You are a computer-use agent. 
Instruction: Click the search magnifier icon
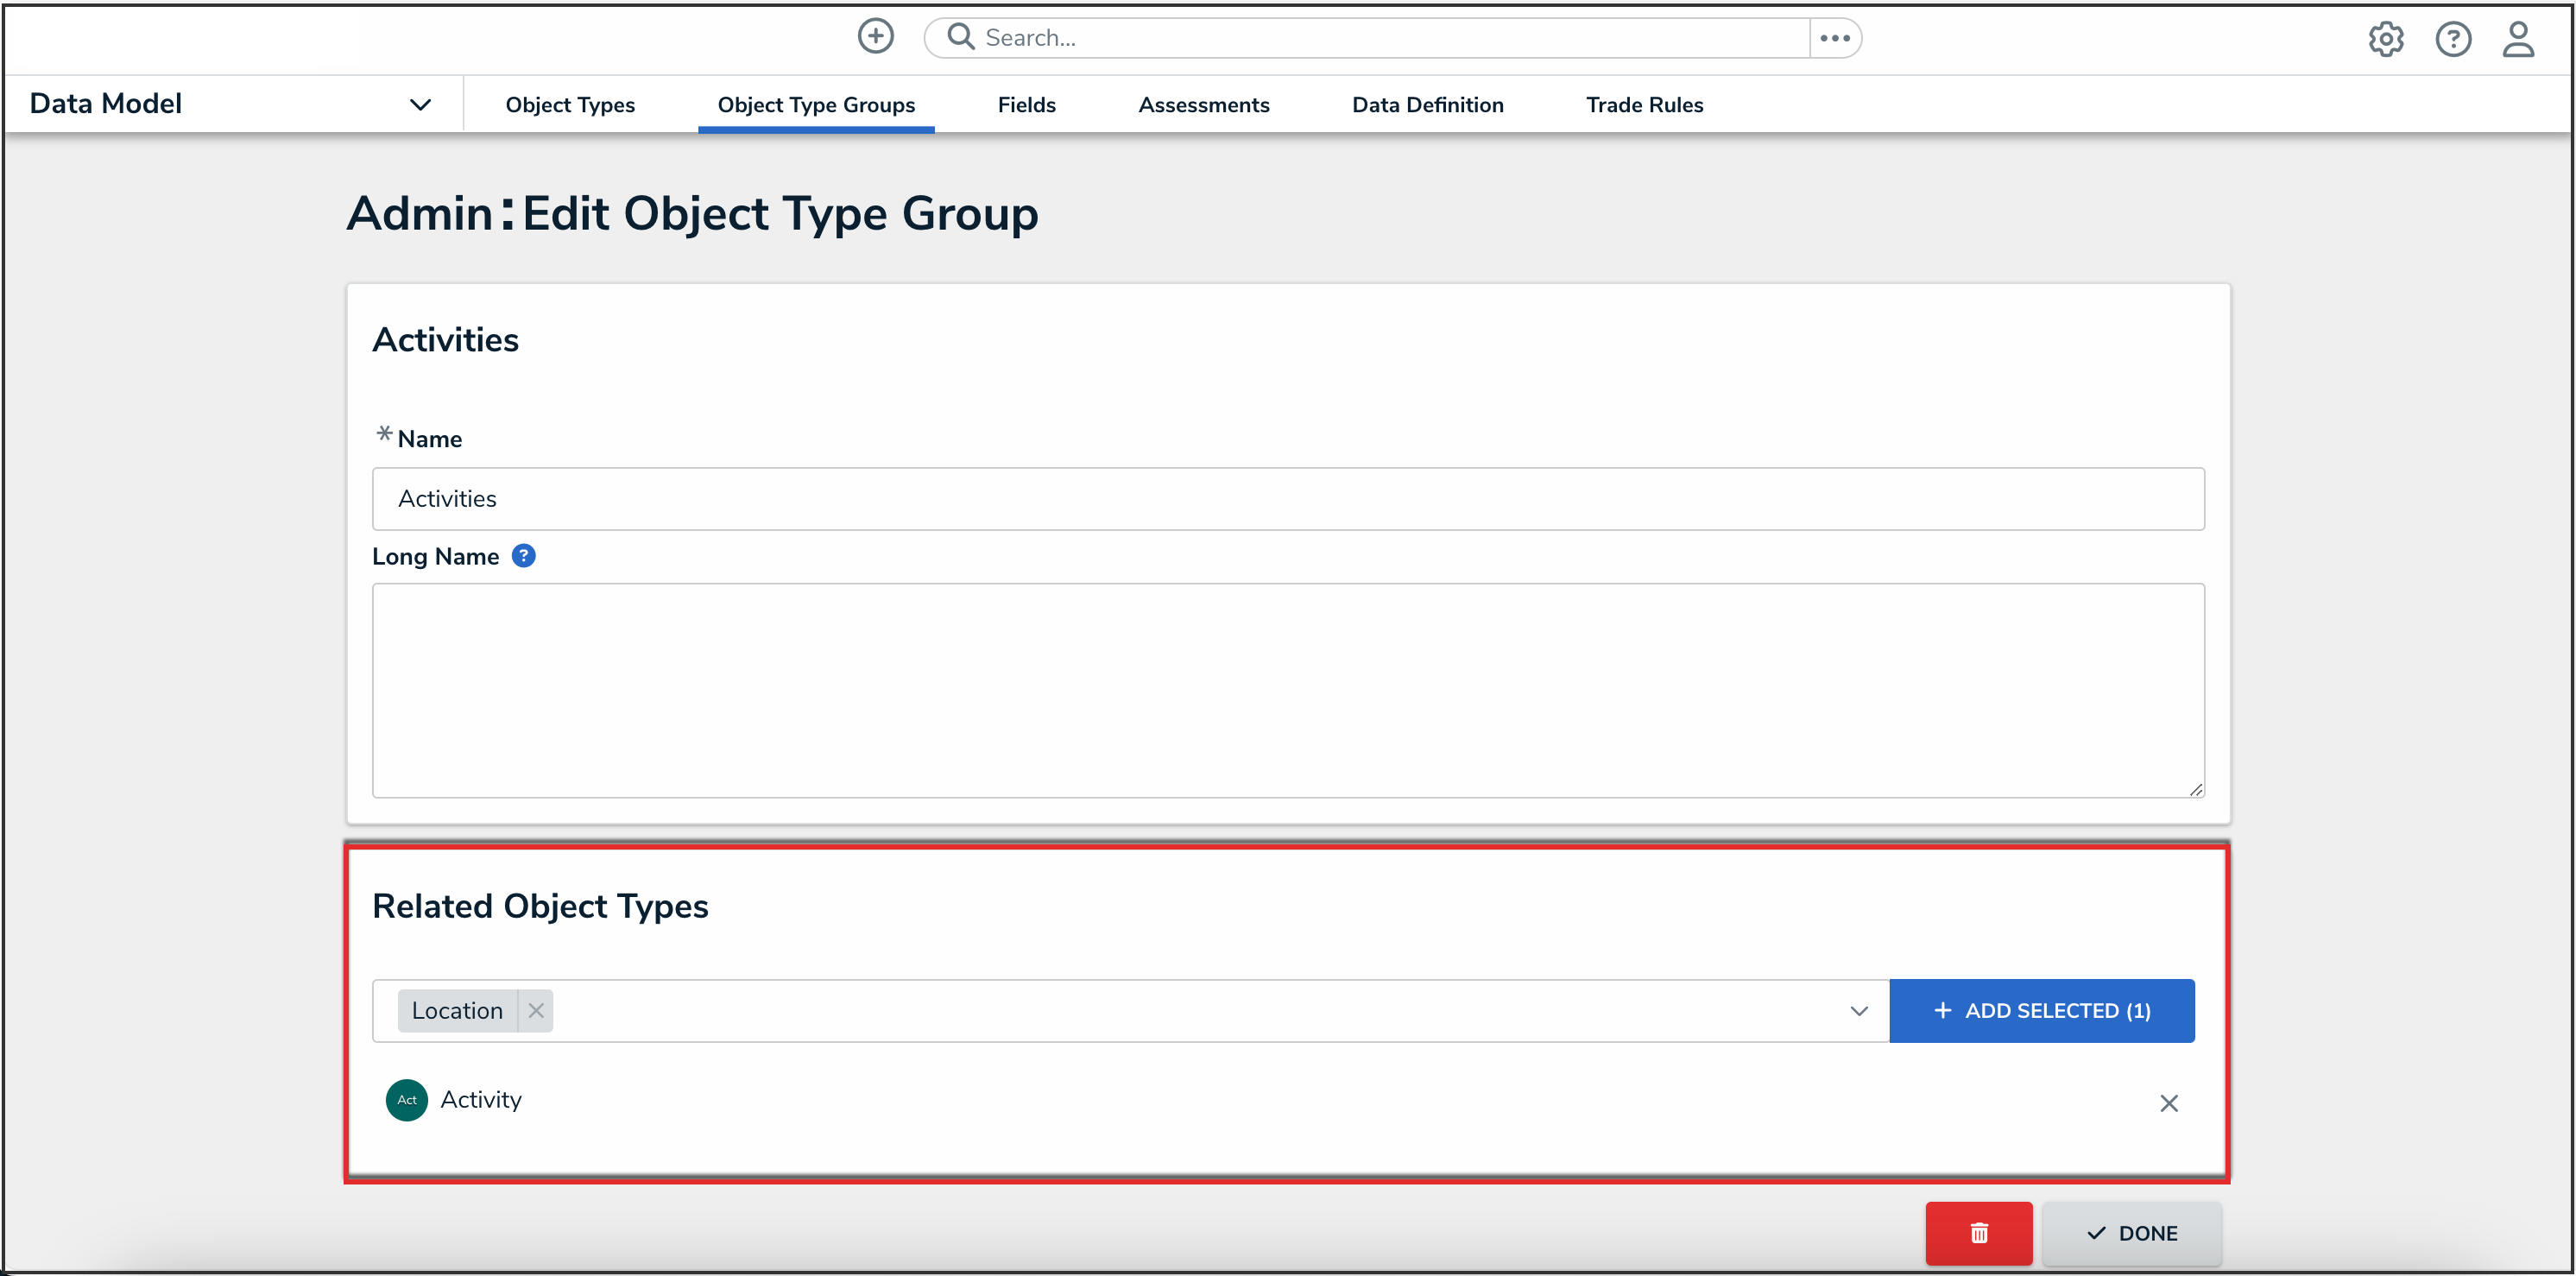tap(960, 37)
